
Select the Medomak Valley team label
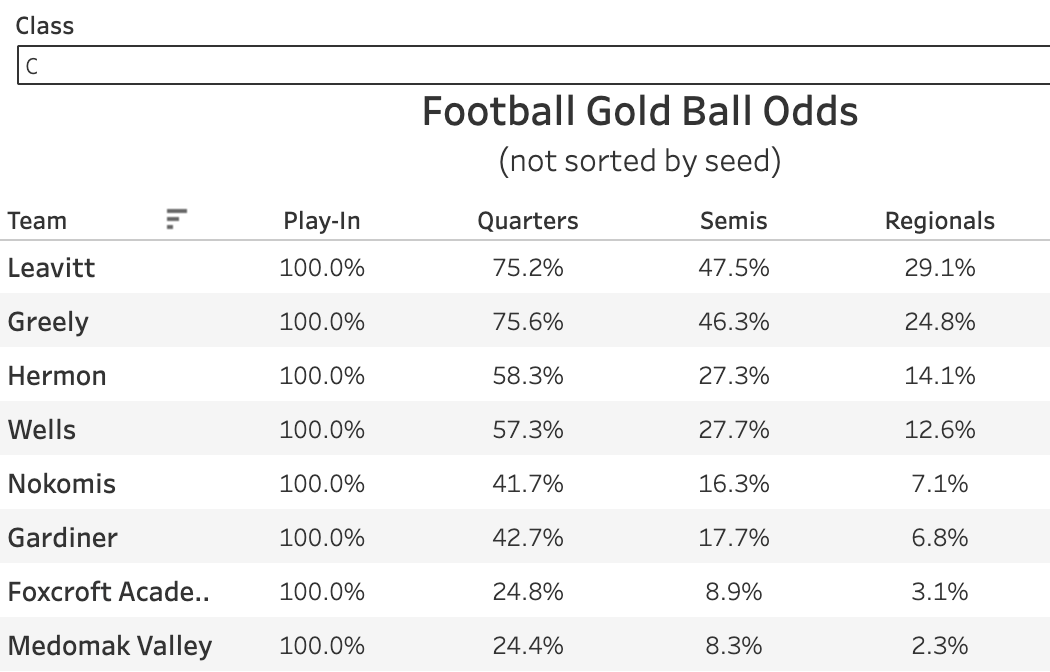point(110,646)
